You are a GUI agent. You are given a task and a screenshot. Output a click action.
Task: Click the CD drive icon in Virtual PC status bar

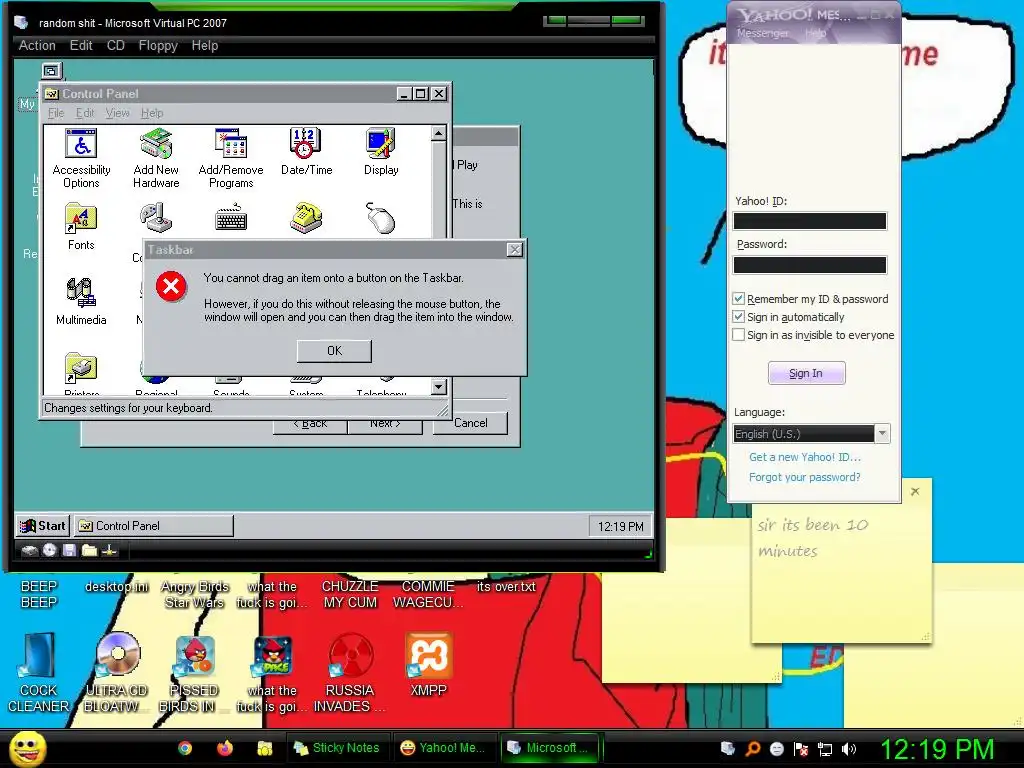(50, 551)
